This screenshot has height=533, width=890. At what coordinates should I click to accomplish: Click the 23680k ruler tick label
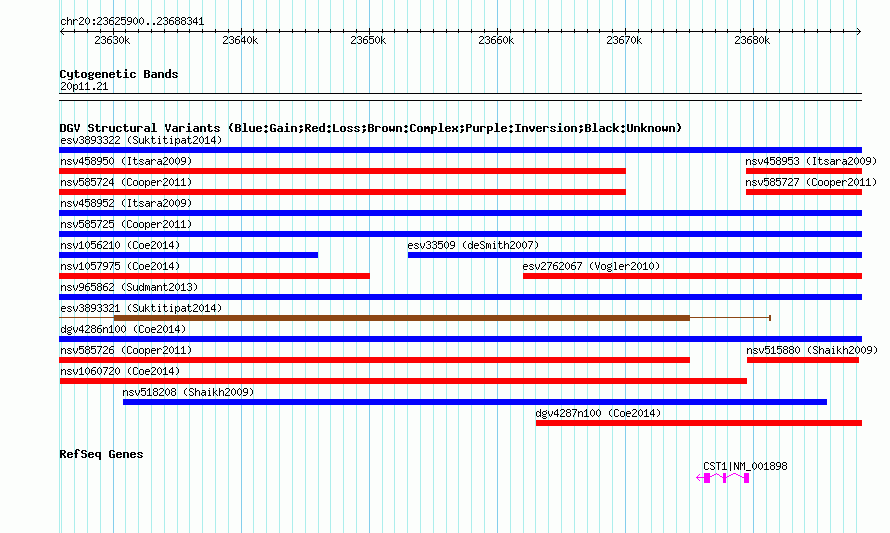coord(752,40)
